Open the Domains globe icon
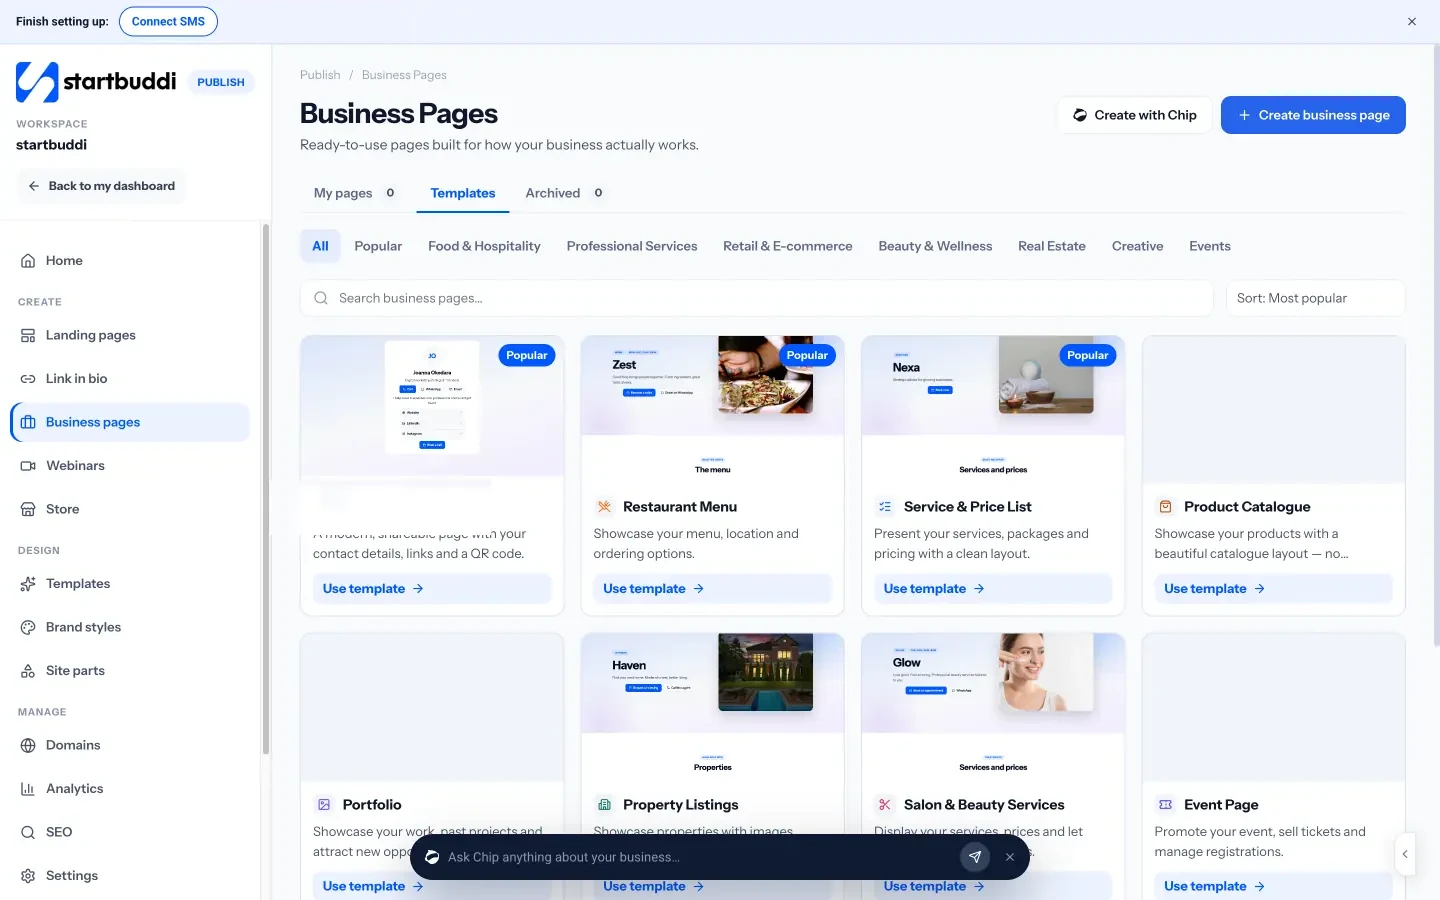Image resolution: width=1440 pixels, height=900 pixels. [x=28, y=746]
